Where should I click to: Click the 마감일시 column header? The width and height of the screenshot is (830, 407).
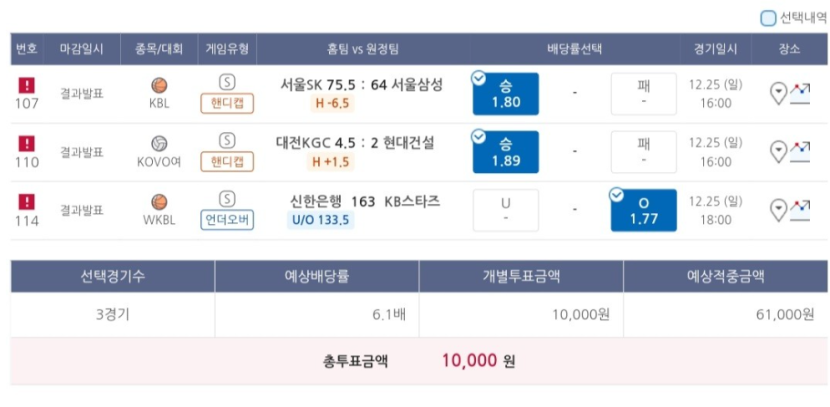[x=82, y=49]
